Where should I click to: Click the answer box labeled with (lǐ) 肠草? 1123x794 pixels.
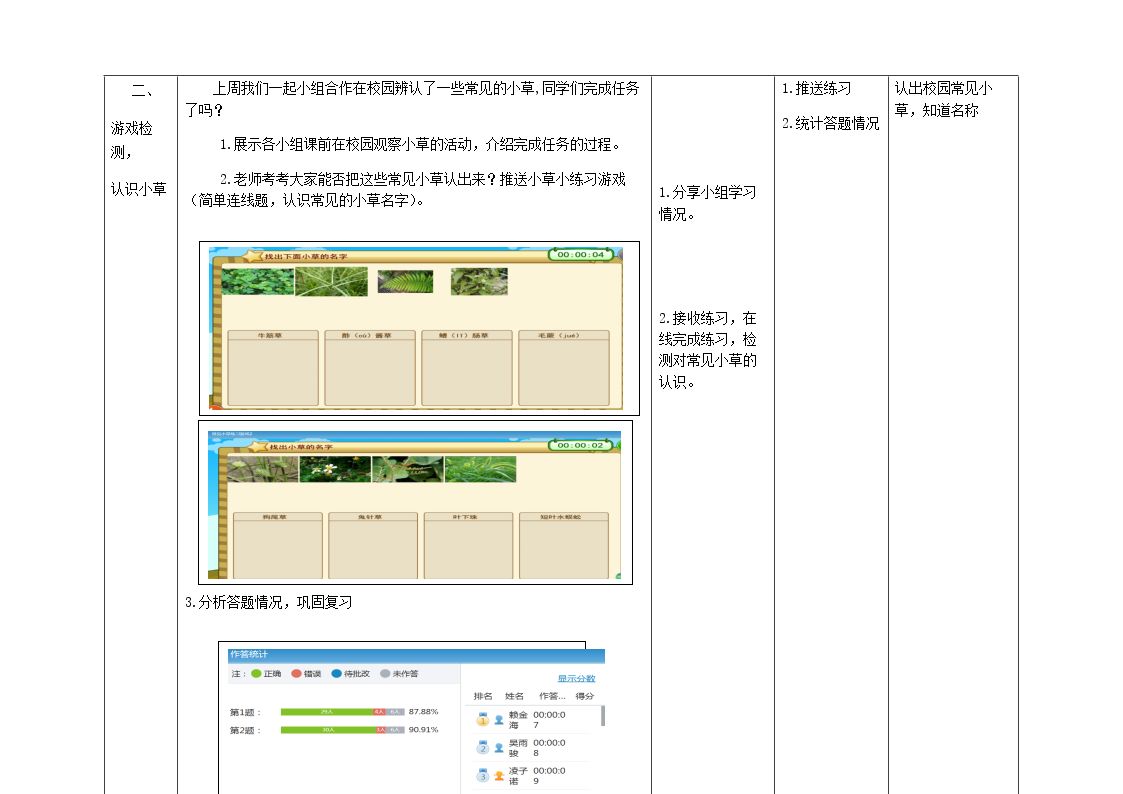click(x=467, y=368)
